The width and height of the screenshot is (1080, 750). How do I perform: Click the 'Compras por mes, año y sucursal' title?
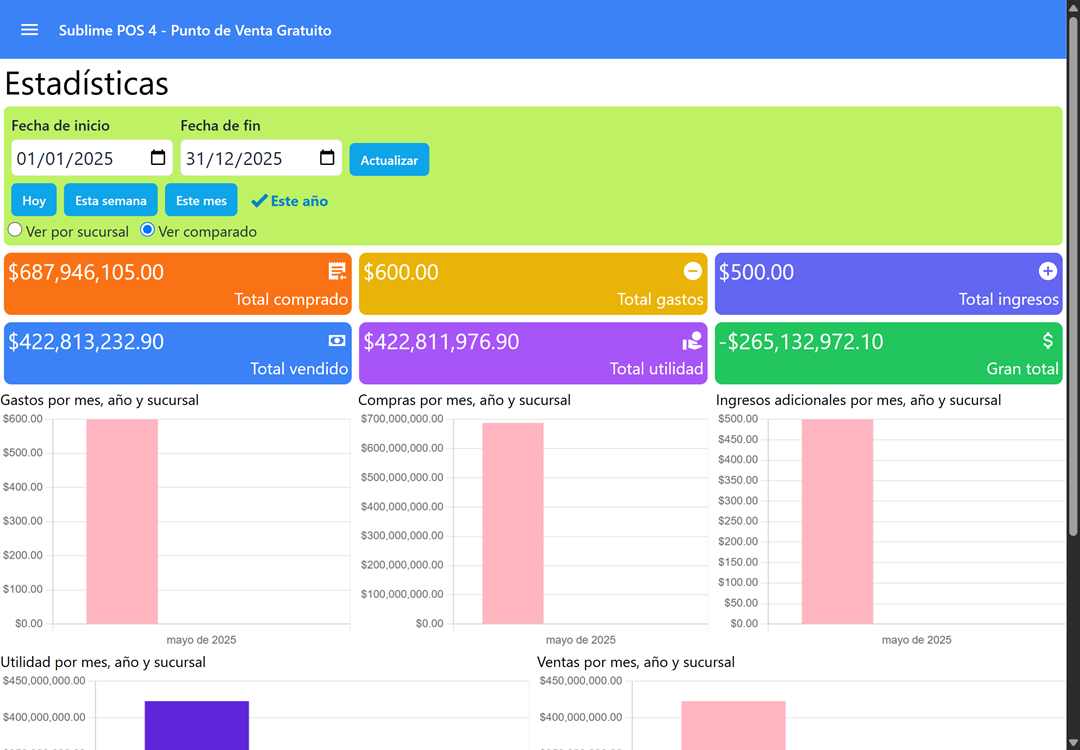coord(464,400)
